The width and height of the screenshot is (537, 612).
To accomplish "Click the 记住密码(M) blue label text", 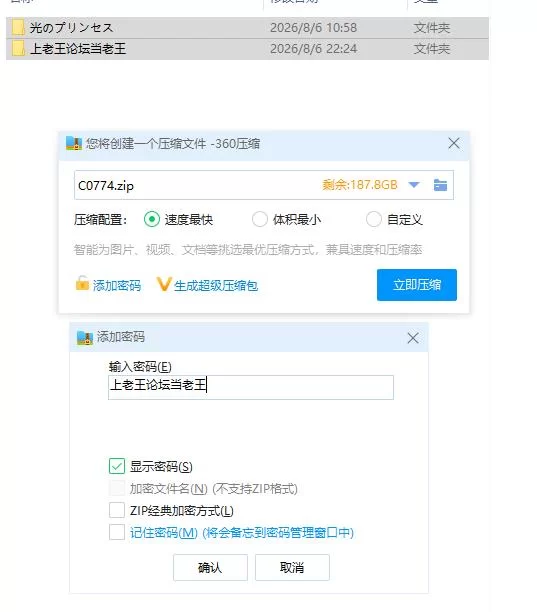I will coord(242,532).
